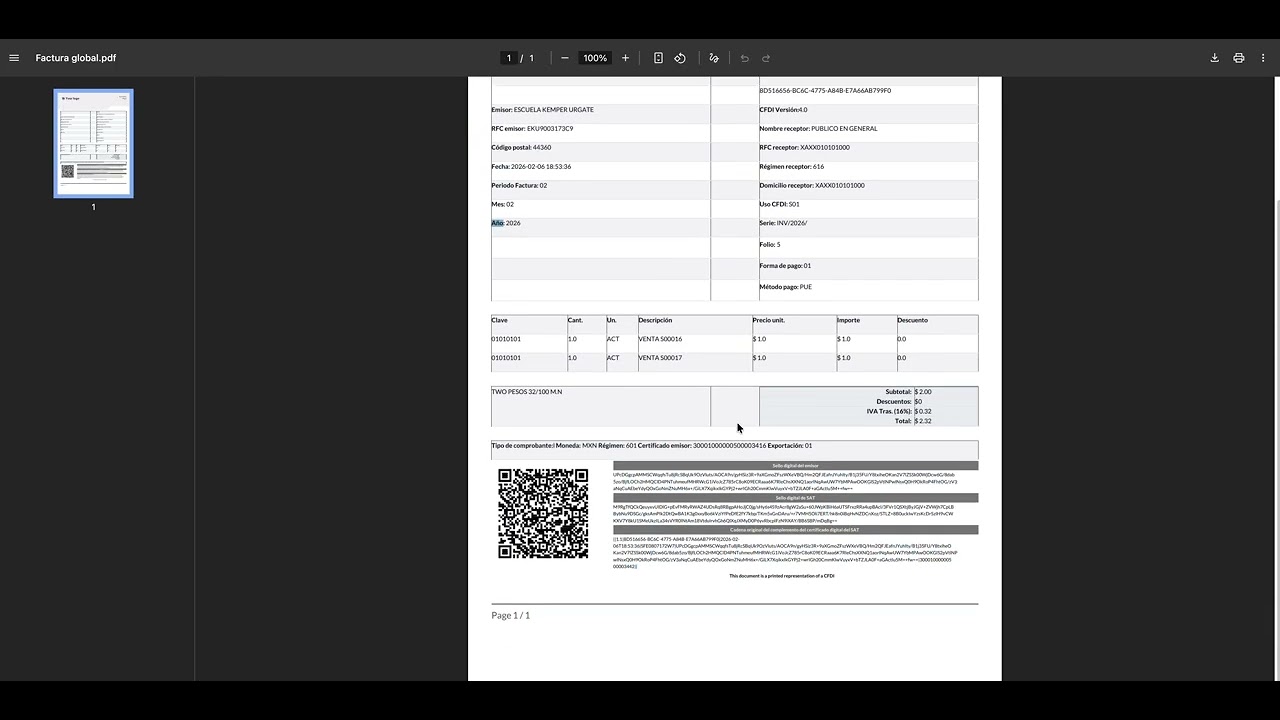The height and width of the screenshot is (720, 1280).
Task: Click the 'Emisor: ESCUELA KEMPER URGATE' line
Action: coord(542,110)
